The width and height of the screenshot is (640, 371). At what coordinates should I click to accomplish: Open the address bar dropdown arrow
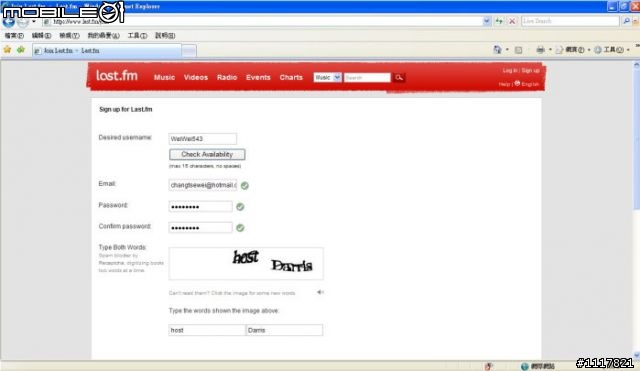pos(487,21)
